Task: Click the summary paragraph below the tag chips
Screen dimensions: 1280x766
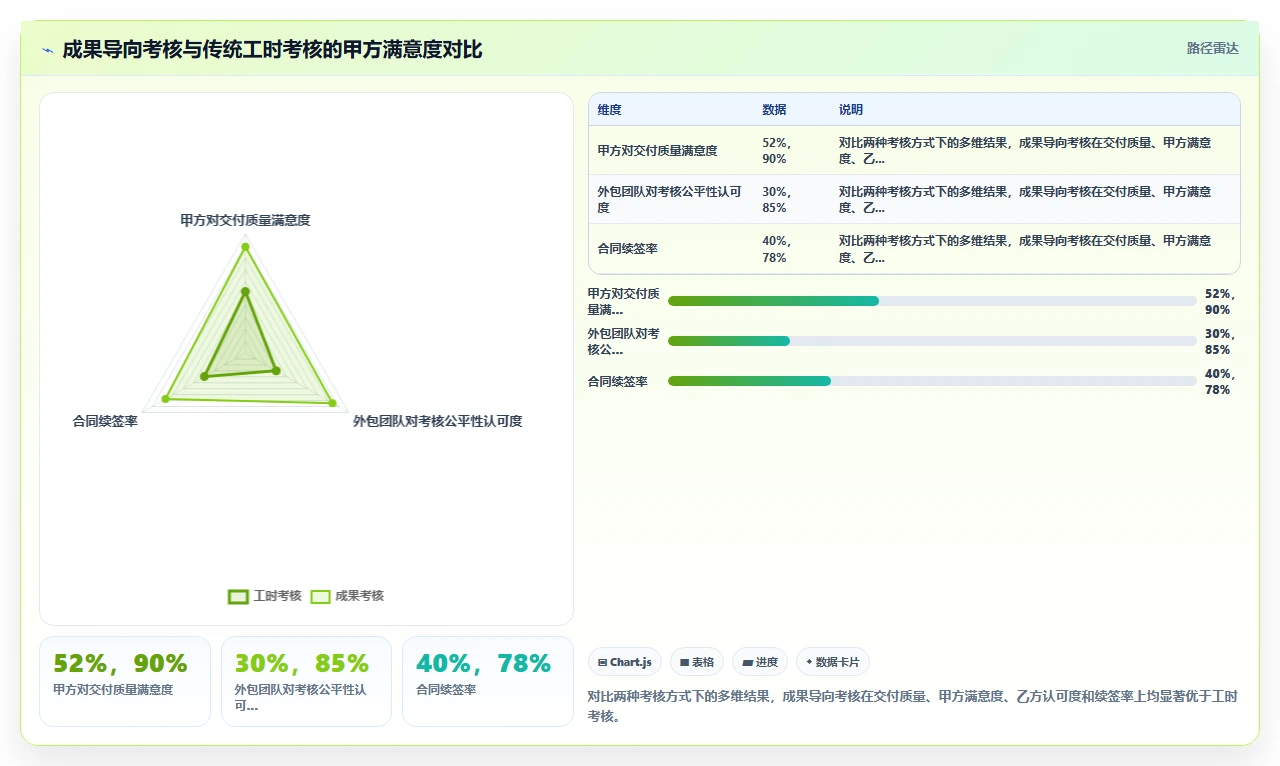Action: (x=912, y=706)
